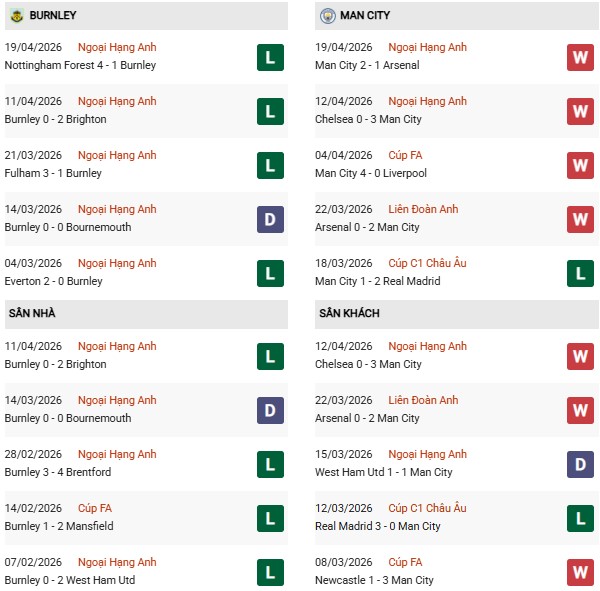Click the L badge for Burnley–Mansfield match
The width and height of the screenshot is (600, 591).
pyautogui.click(x=270, y=518)
